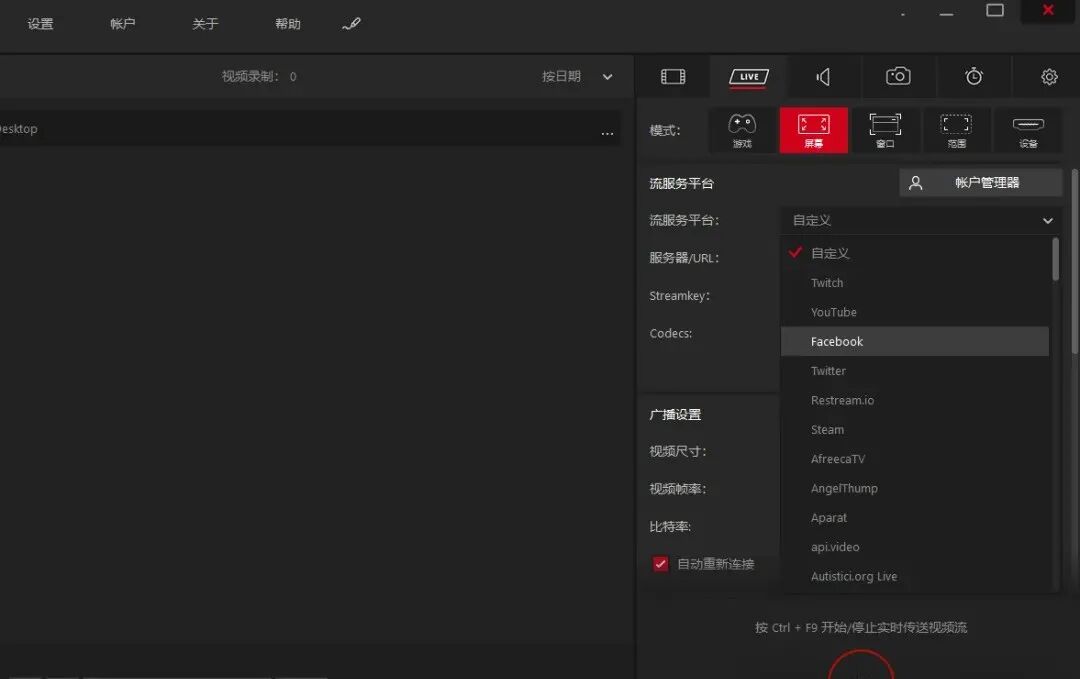Collapse the 流服务平台 dropdown showing 自定义
The width and height of the screenshot is (1080, 679).
(920, 220)
